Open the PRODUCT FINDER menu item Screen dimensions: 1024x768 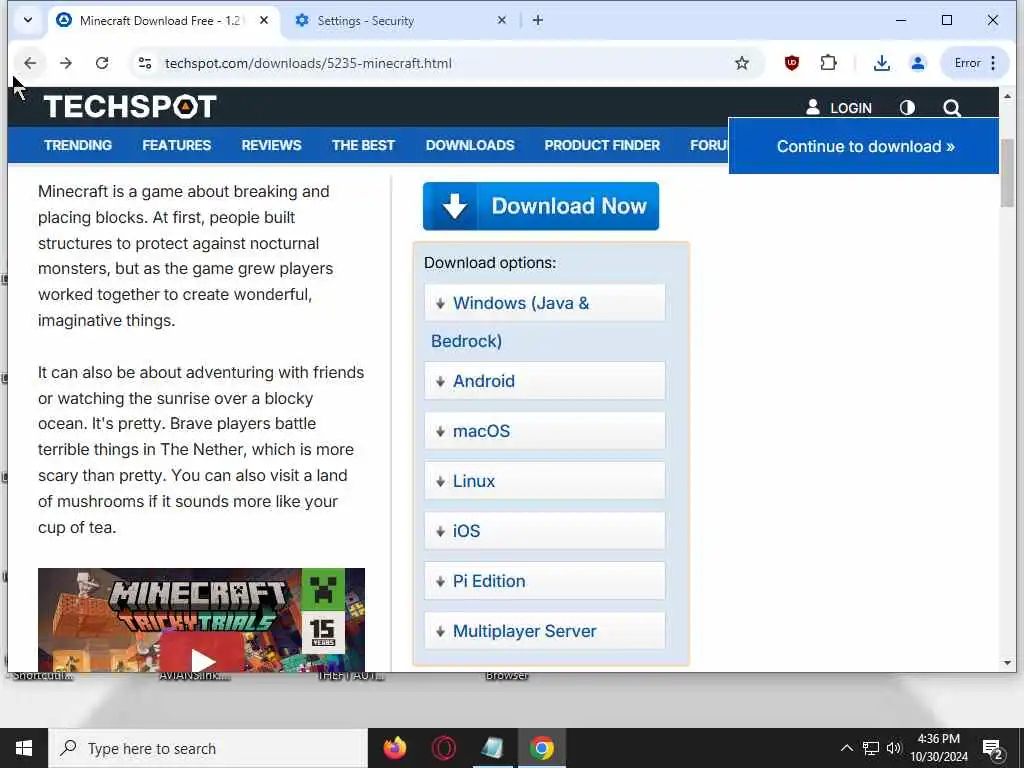pyautogui.click(x=602, y=145)
